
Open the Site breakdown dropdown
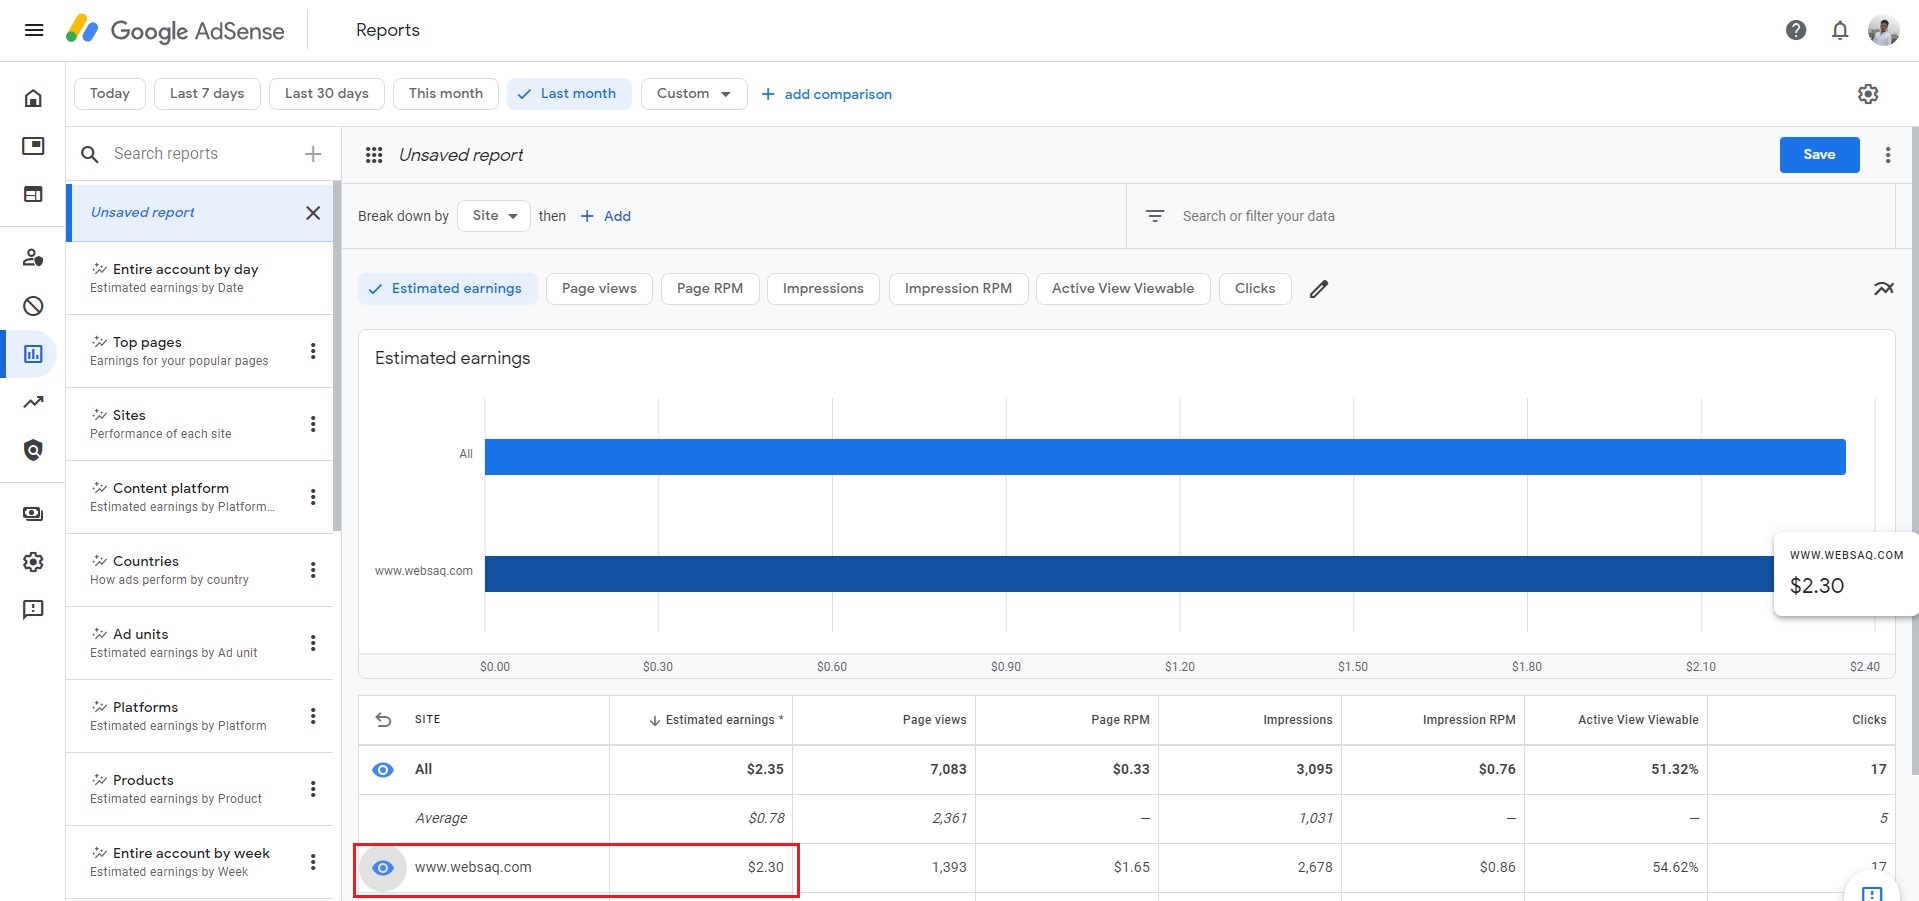coord(494,216)
